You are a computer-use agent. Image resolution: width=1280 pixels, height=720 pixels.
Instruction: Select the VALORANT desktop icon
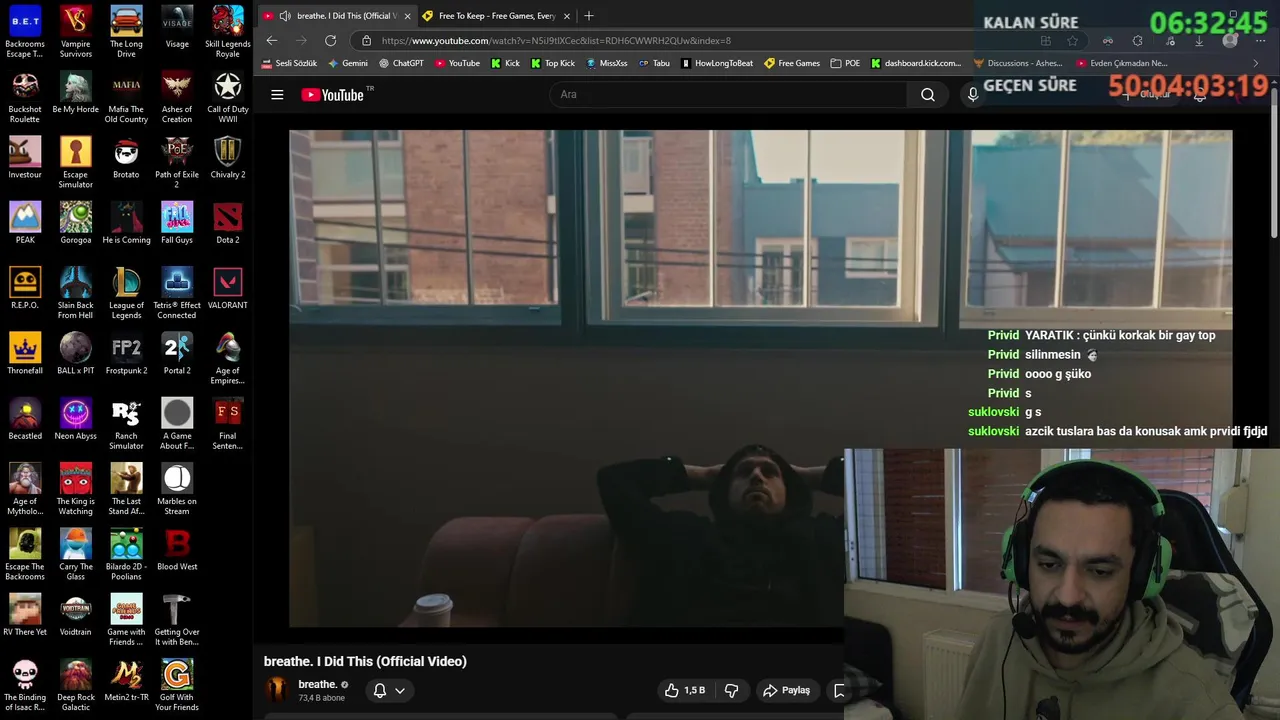pos(228,288)
